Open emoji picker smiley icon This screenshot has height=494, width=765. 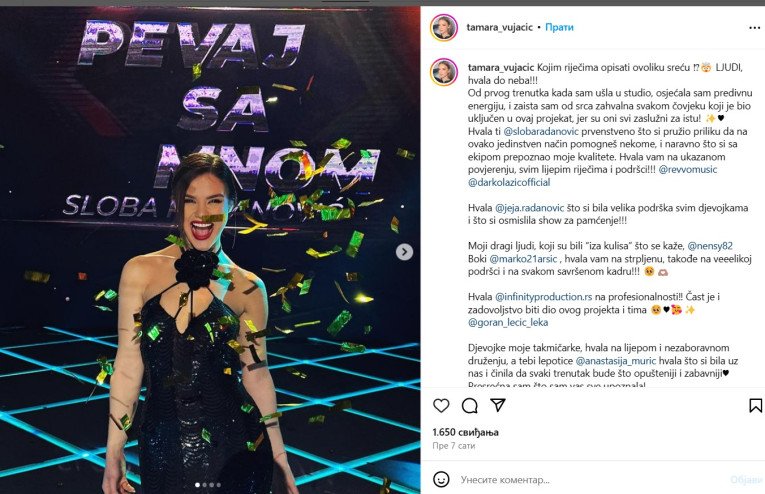(x=441, y=479)
